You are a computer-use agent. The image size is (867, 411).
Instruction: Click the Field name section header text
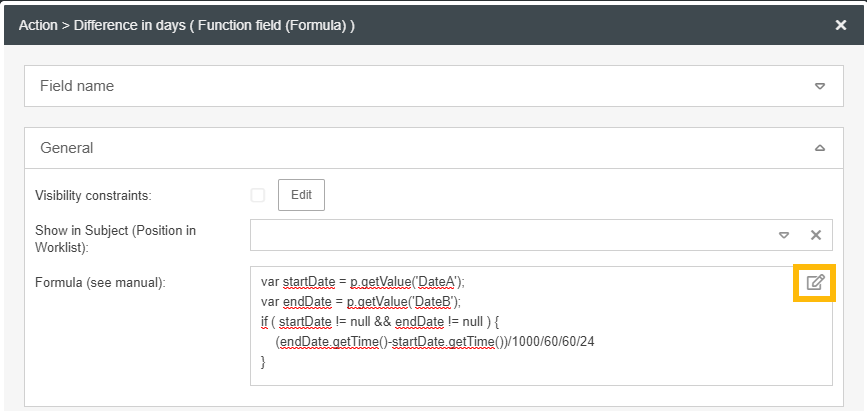pyautogui.click(x=77, y=86)
